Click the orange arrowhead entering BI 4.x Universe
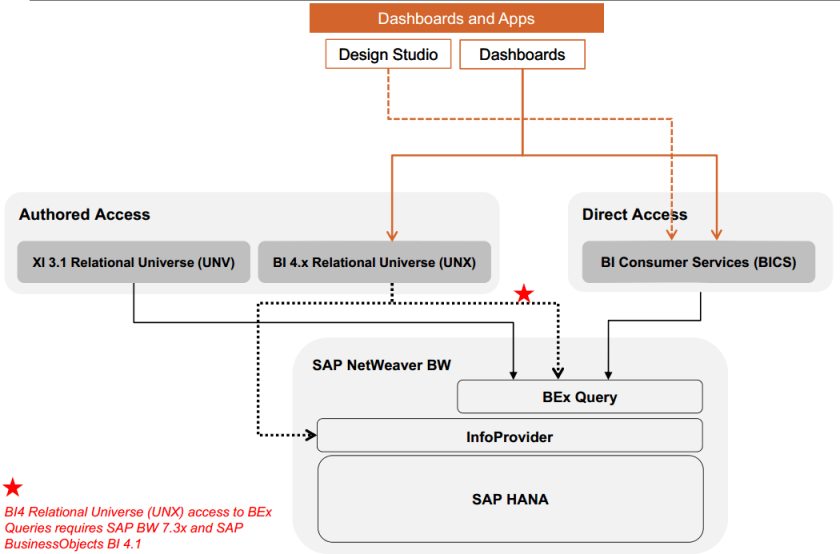 pos(391,234)
